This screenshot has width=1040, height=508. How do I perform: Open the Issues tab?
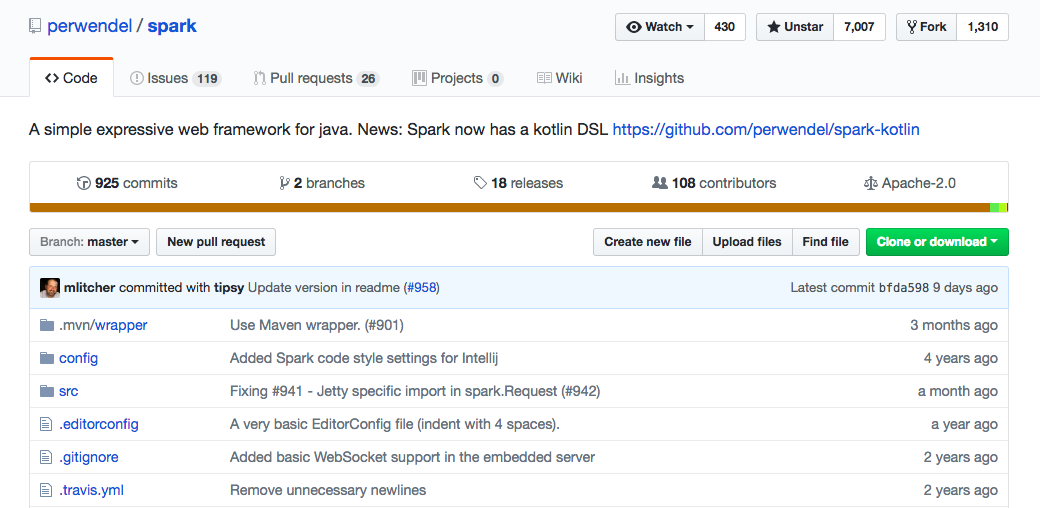pyautogui.click(x=175, y=78)
